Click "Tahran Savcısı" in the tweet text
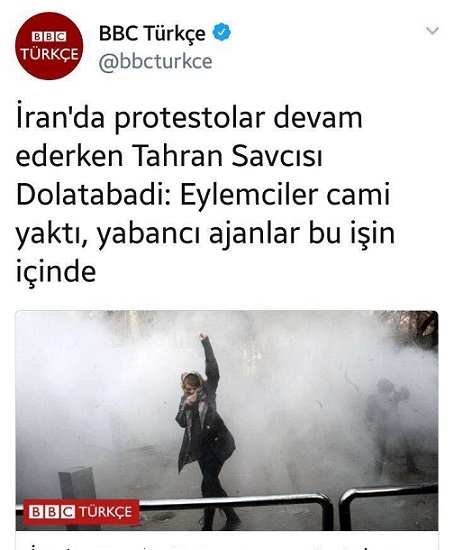The image size is (452, 550). pos(227,157)
